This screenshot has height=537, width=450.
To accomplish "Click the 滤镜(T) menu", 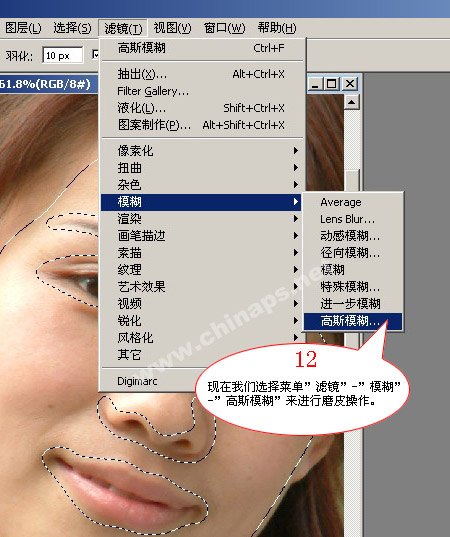I will [x=123, y=28].
